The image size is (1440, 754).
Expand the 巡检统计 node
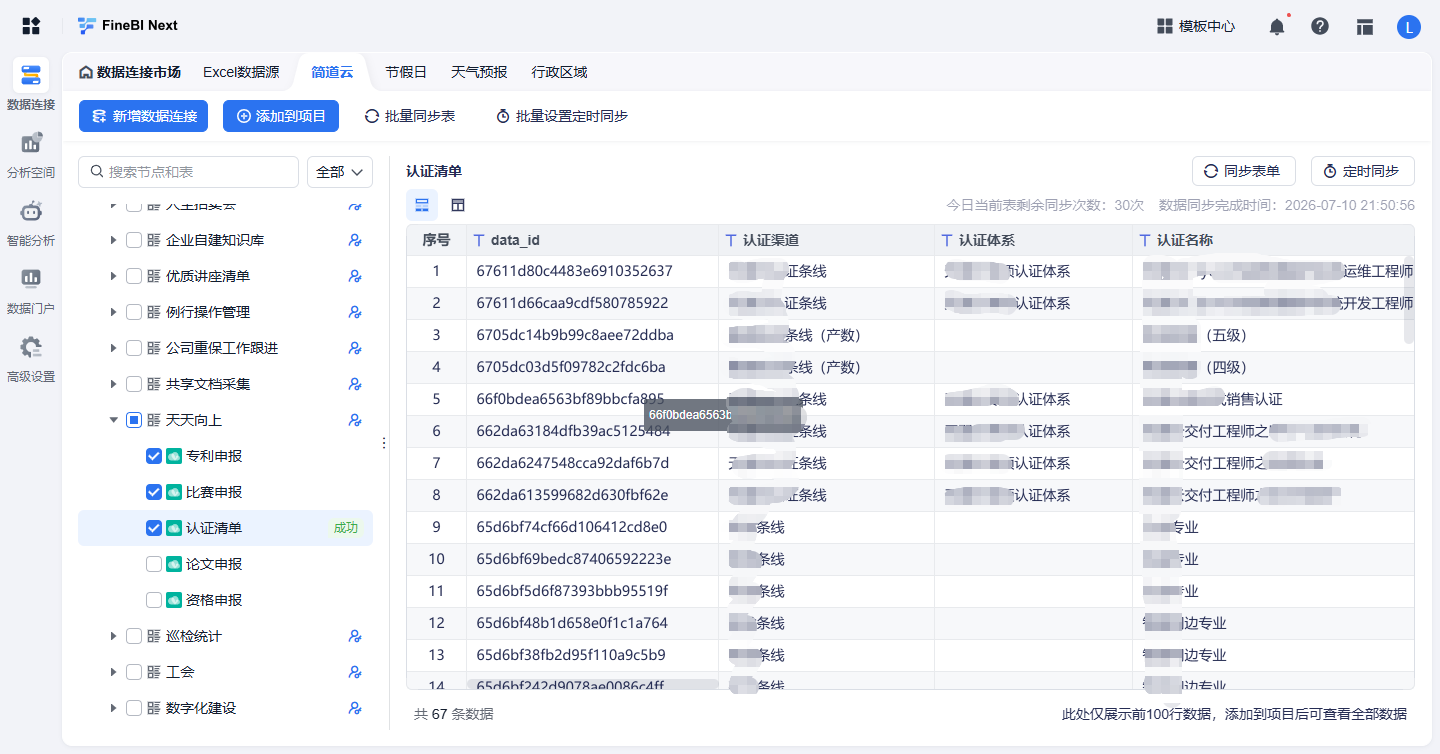tap(113, 636)
